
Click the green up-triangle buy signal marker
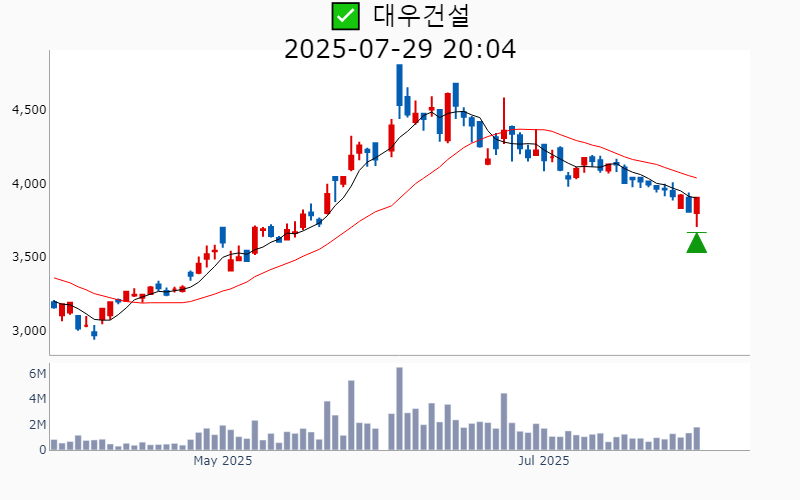pyautogui.click(x=696, y=242)
